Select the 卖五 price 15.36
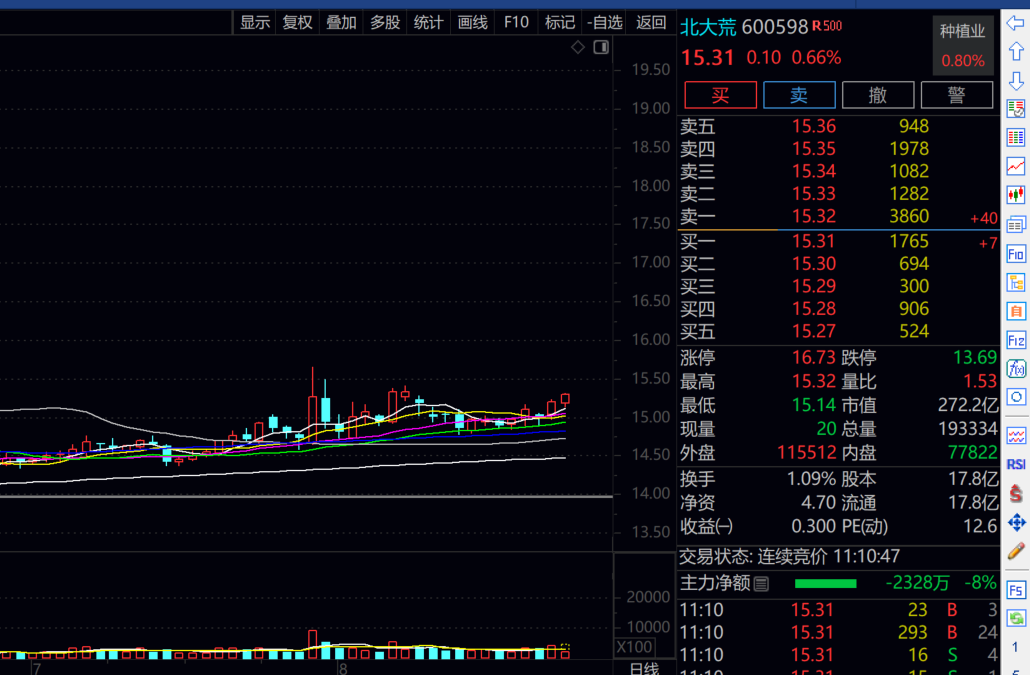Image resolution: width=1030 pixels, height=675 pixels. [813, 126]
